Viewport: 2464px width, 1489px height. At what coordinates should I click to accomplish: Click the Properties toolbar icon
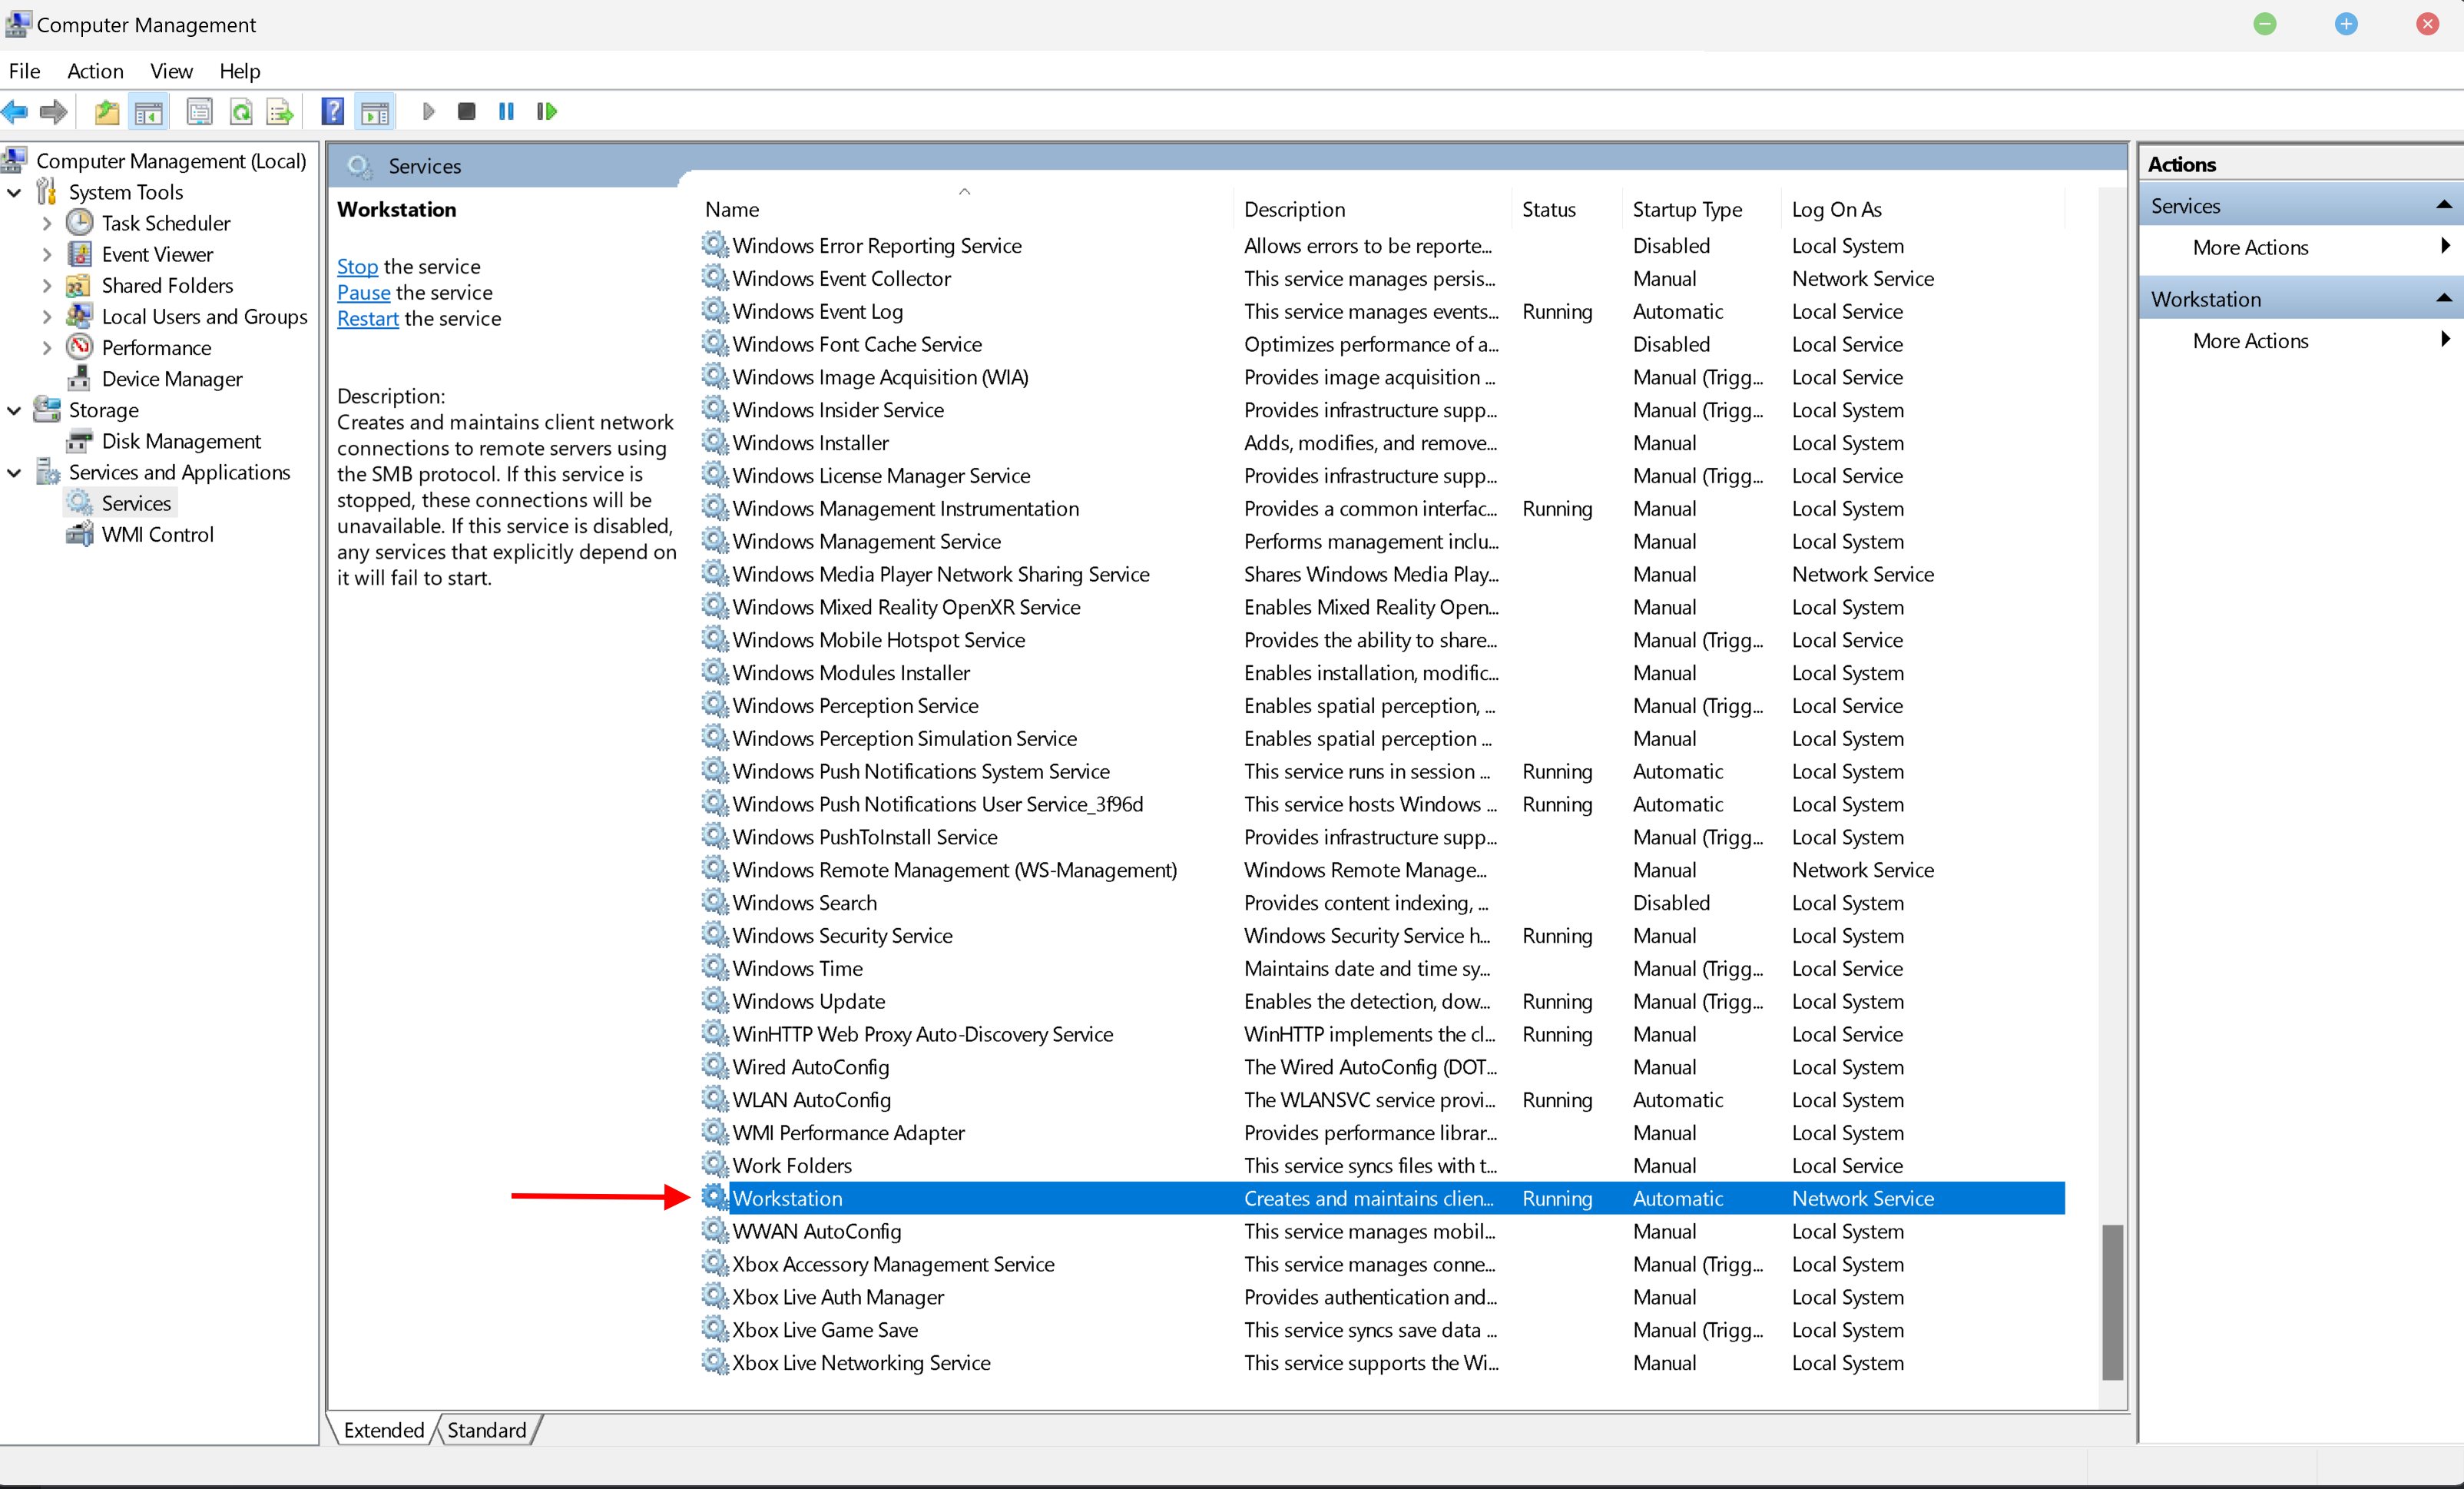pos(199,111)
